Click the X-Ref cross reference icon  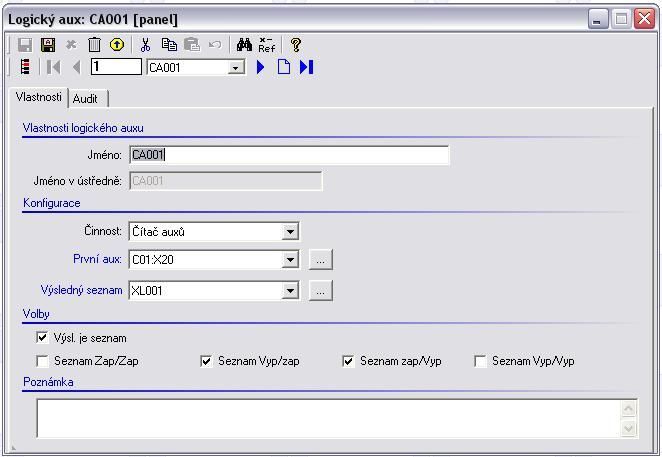coord(266,45)
